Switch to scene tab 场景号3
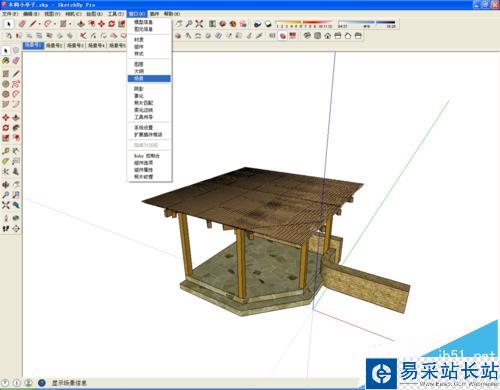The image size is (500, 390). (75, 45)
